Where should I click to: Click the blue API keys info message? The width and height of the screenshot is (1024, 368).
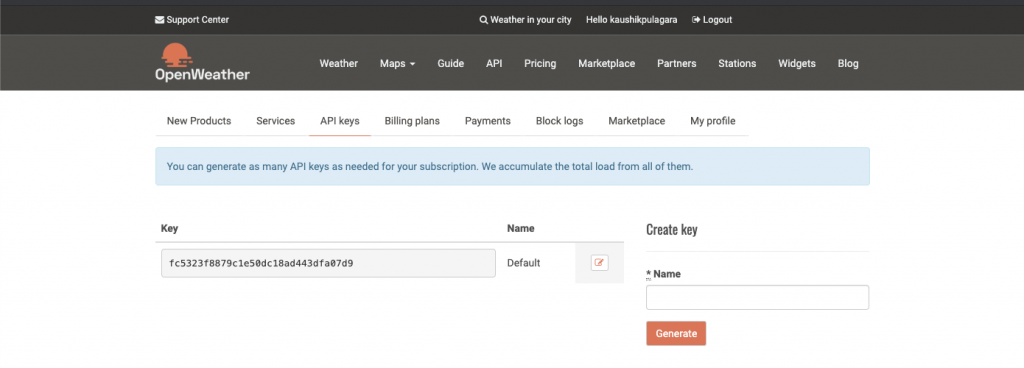click(513, 166)
